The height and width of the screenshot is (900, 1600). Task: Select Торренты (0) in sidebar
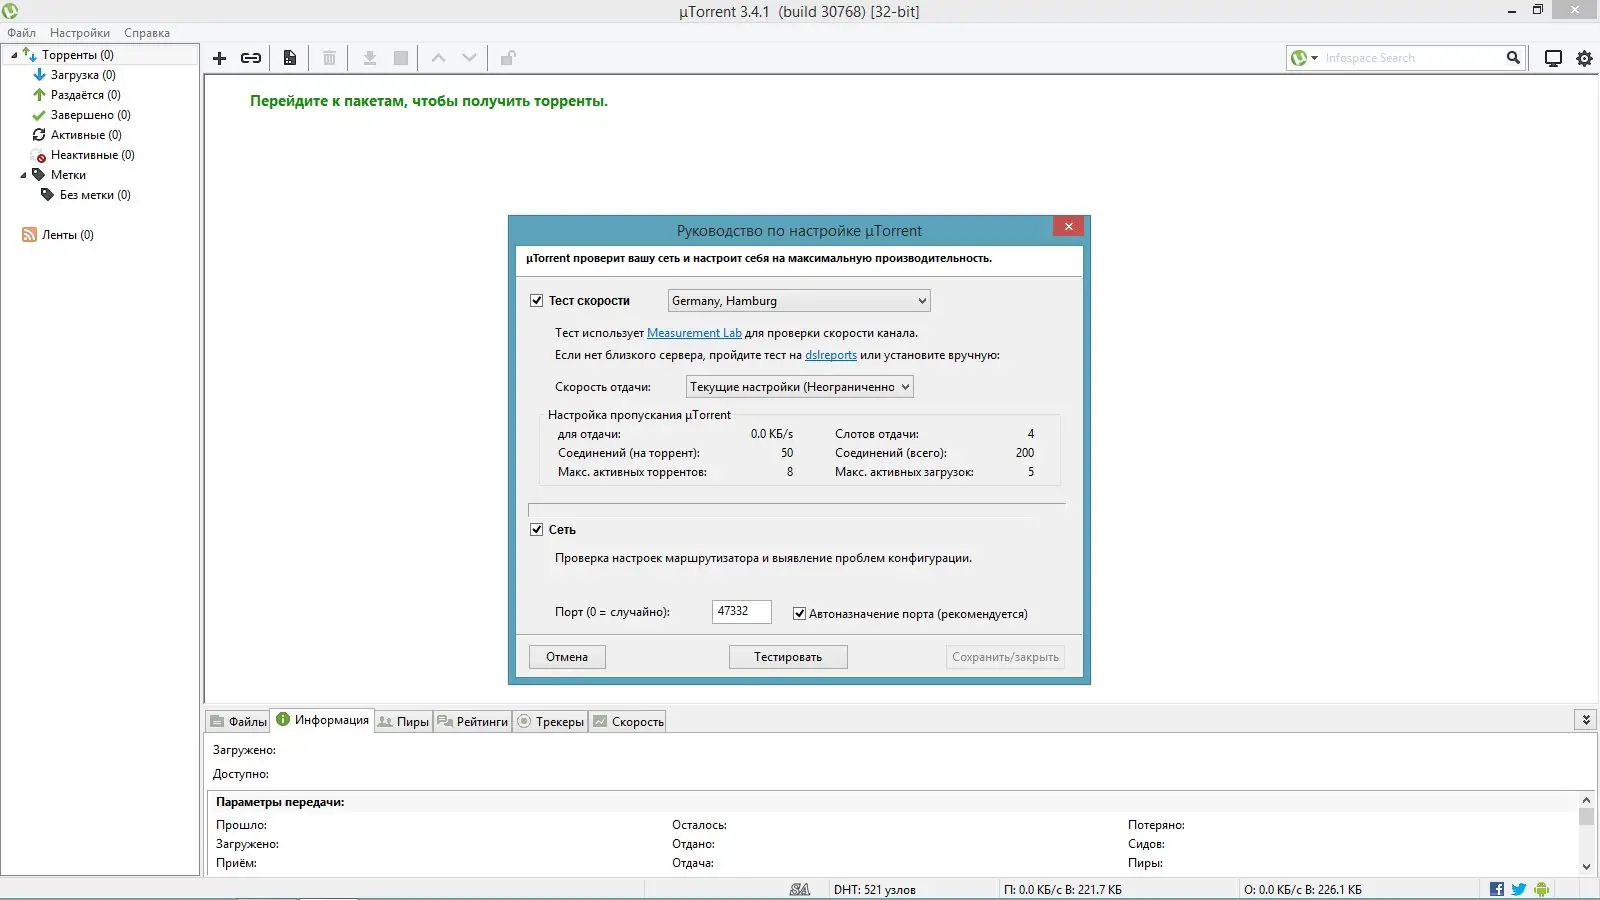tap(77, 55)
